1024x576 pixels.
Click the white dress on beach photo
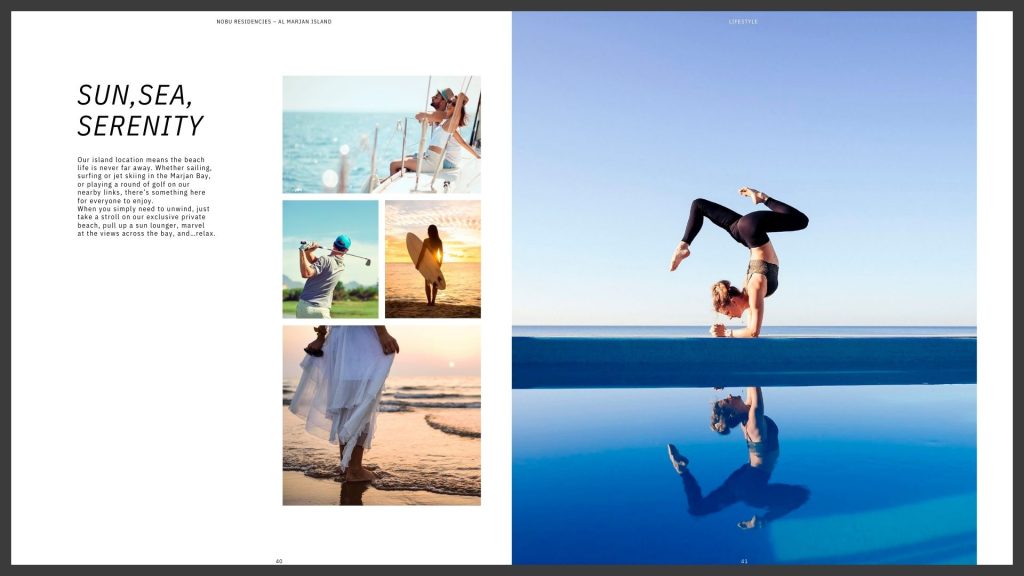tap(381, 415)
